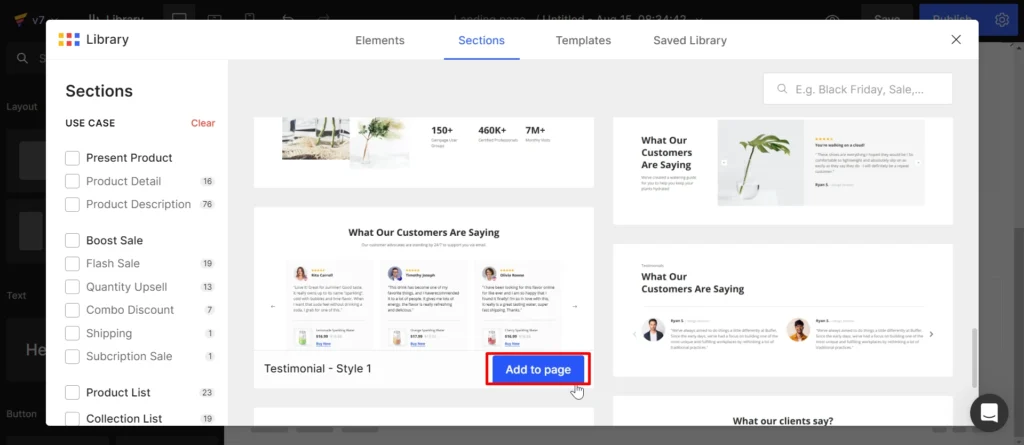The height and width of the screenshot is (445, 1024).
Task: Open the live chat bubble icon
Action: click(x=988, y=412)
